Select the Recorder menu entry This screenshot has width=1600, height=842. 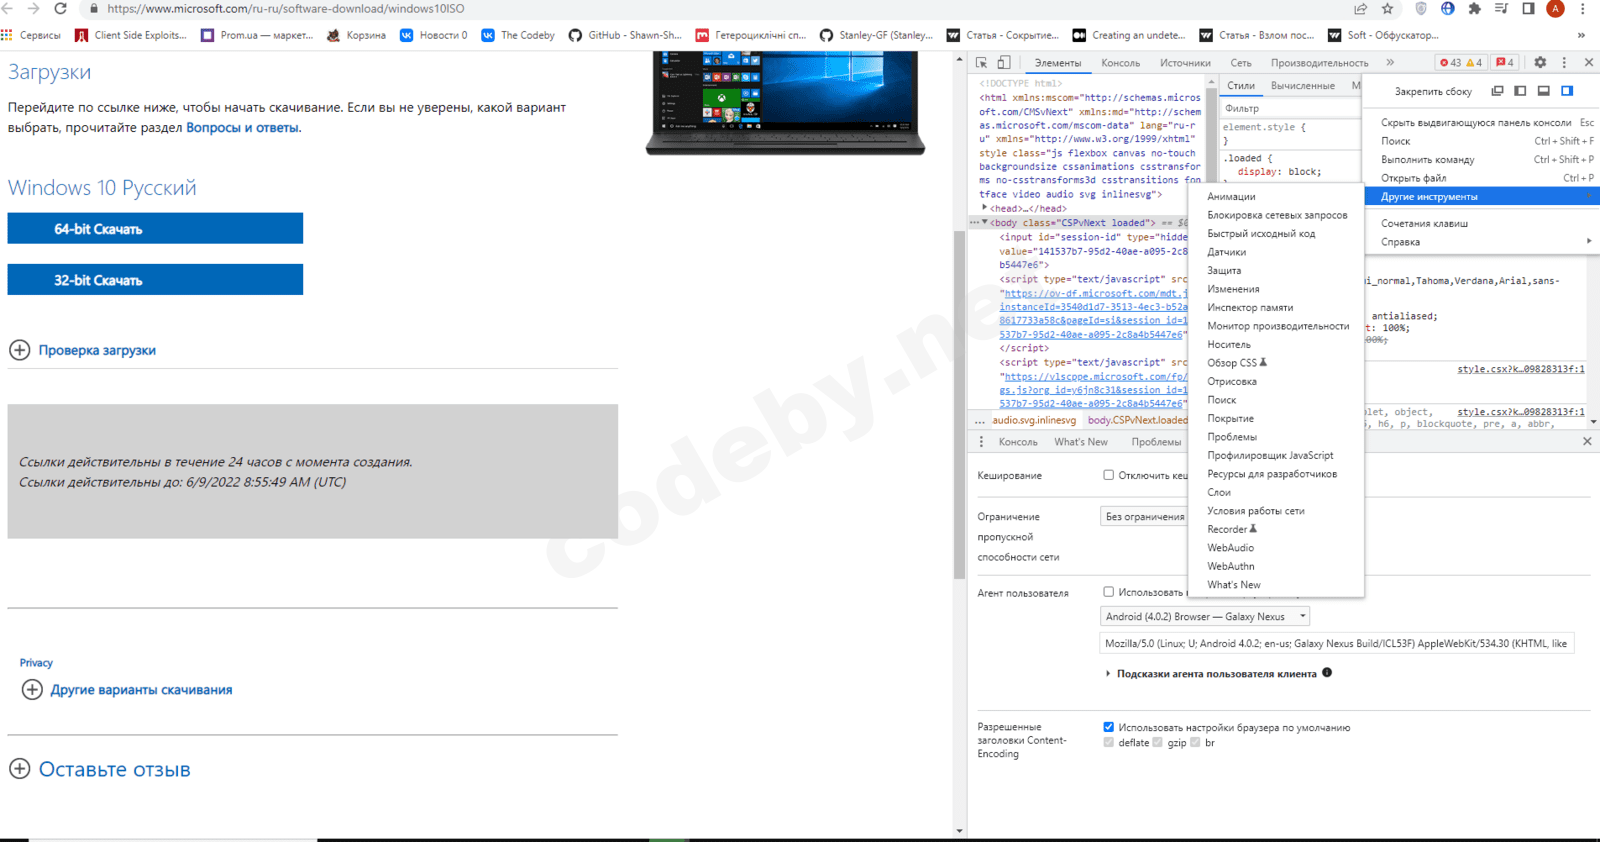(x=1277, y=529)
